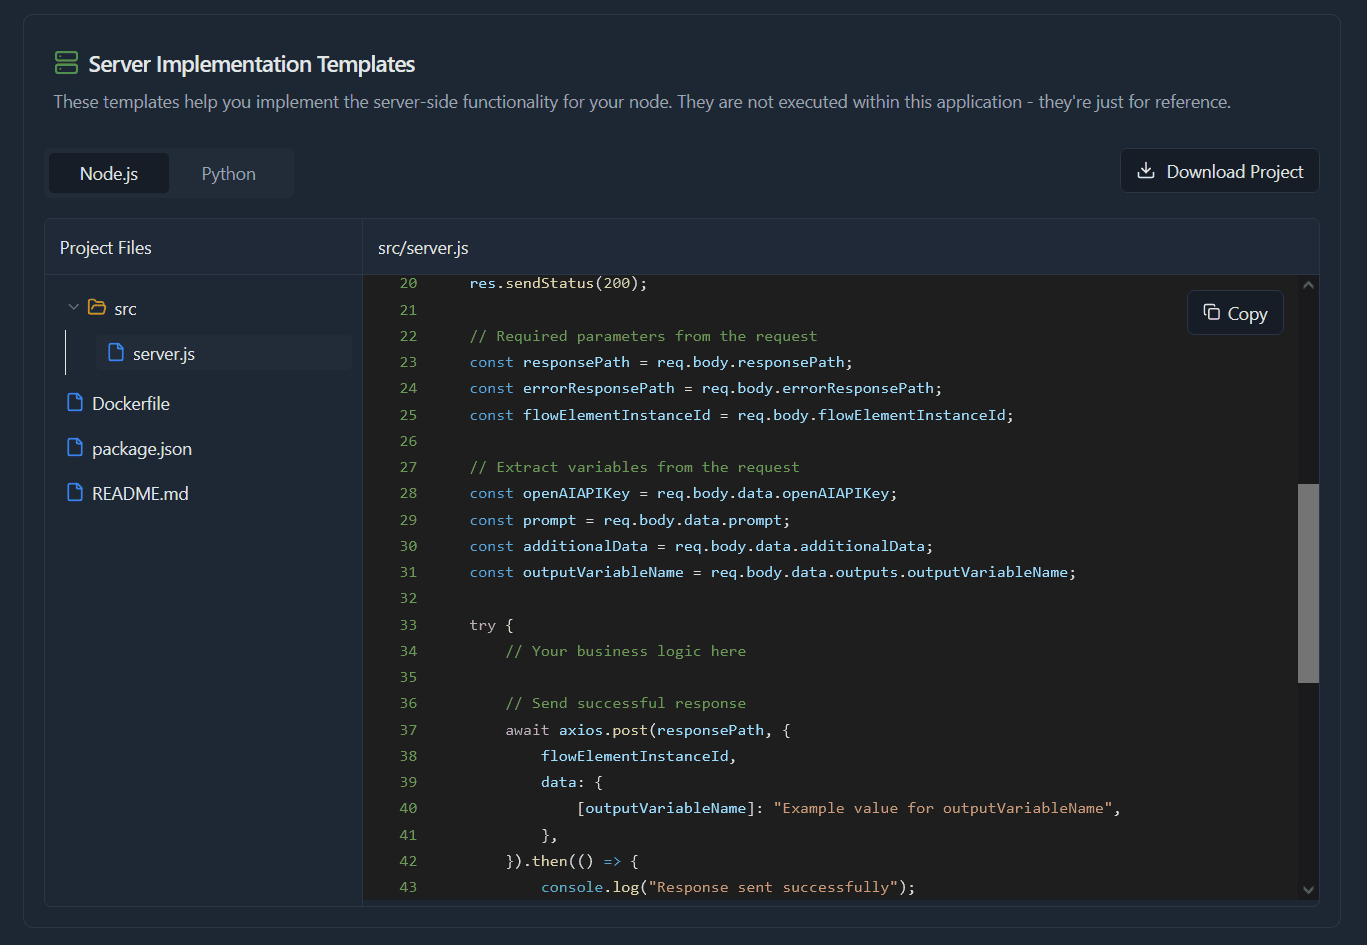The width and height of the screenshot is (1367, 945).
Task: Click line number 33 in the gutter
Action: 408,625
